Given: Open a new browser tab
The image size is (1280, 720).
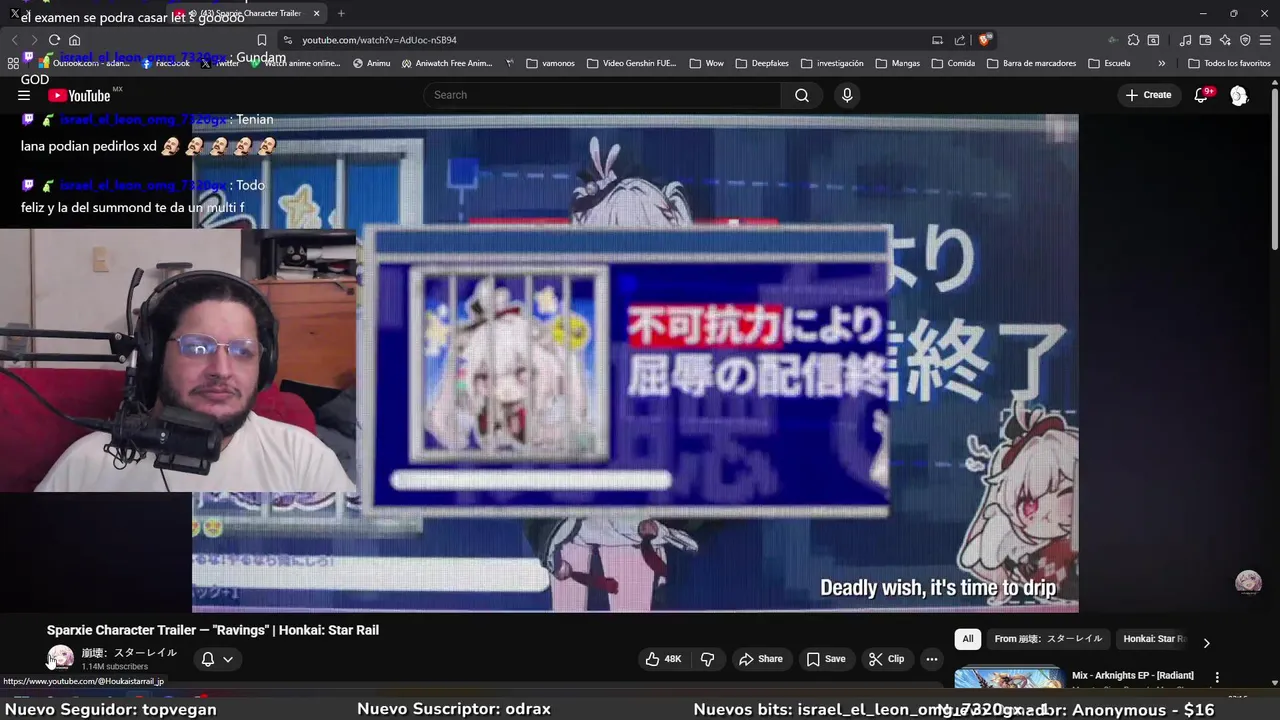Looking at the screenshot, I should (341, 13).
